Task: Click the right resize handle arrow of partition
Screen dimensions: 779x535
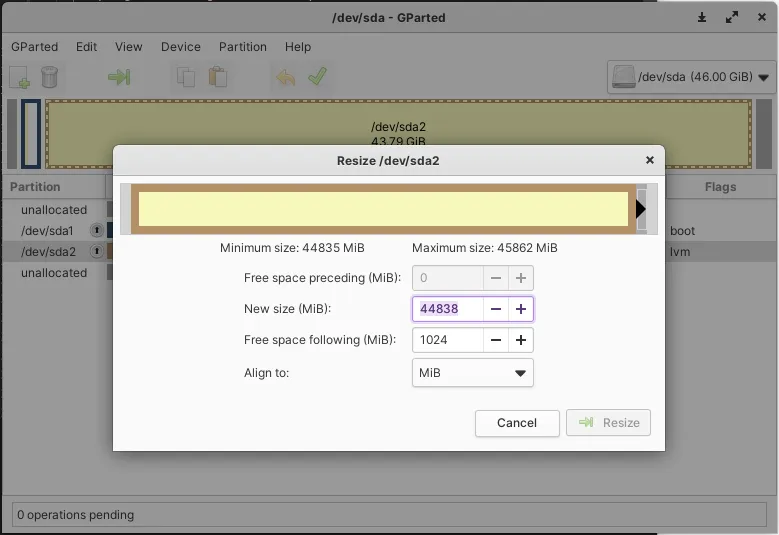Action: 640,209
